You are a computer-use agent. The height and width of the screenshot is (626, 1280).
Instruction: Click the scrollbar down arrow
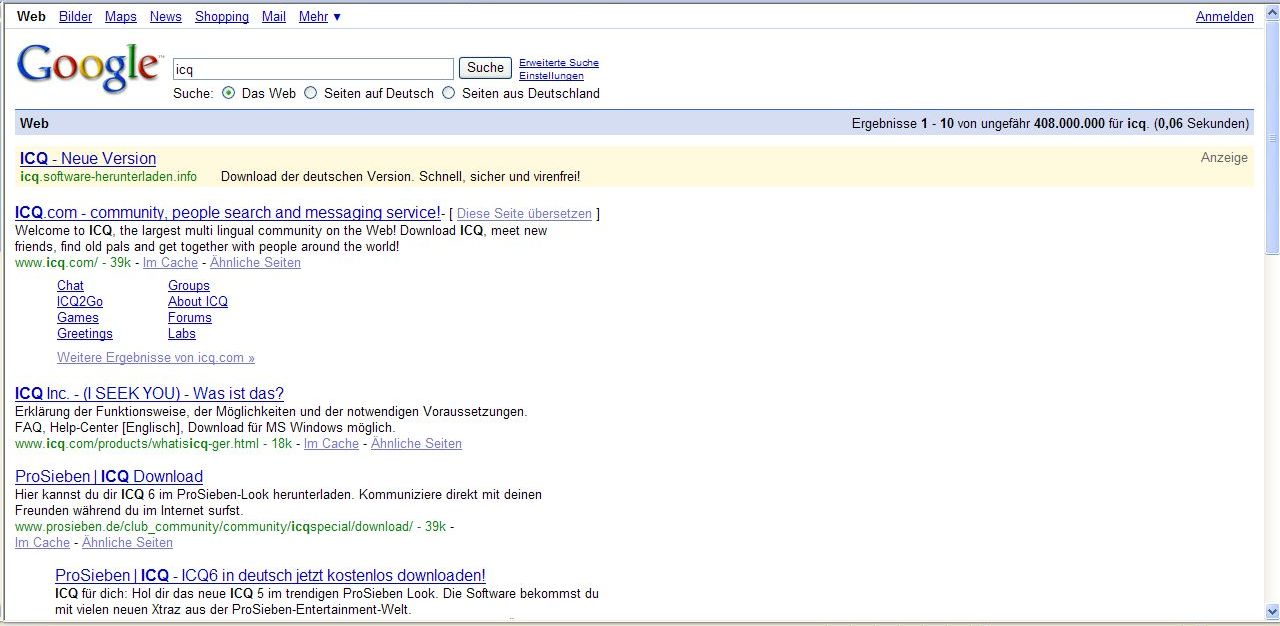click(x=1272, y=610)
